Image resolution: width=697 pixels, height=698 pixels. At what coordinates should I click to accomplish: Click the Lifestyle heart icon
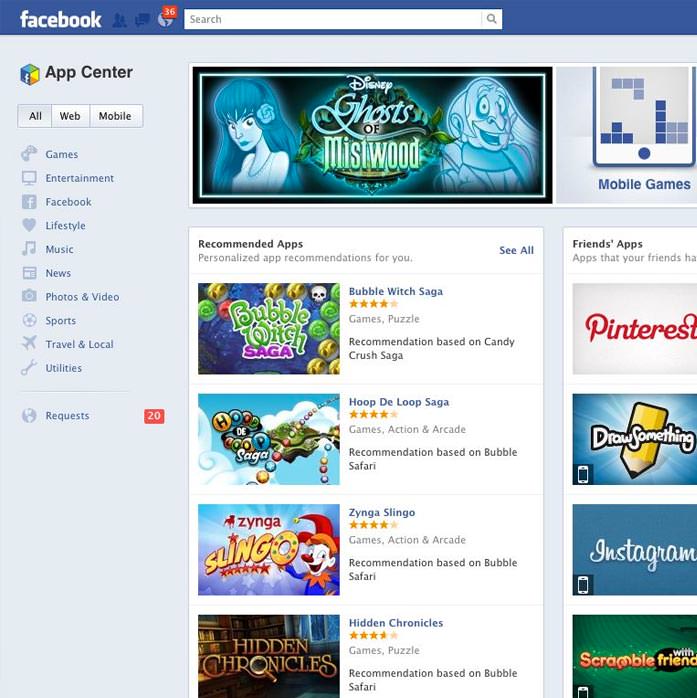29,225
